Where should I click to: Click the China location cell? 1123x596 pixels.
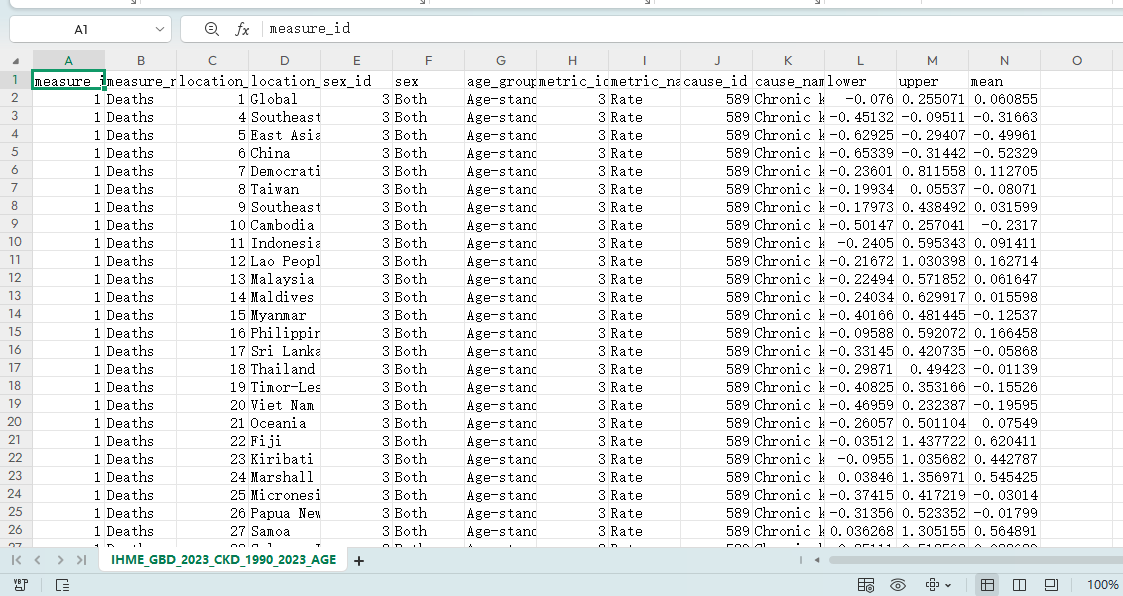pos(284,153)
